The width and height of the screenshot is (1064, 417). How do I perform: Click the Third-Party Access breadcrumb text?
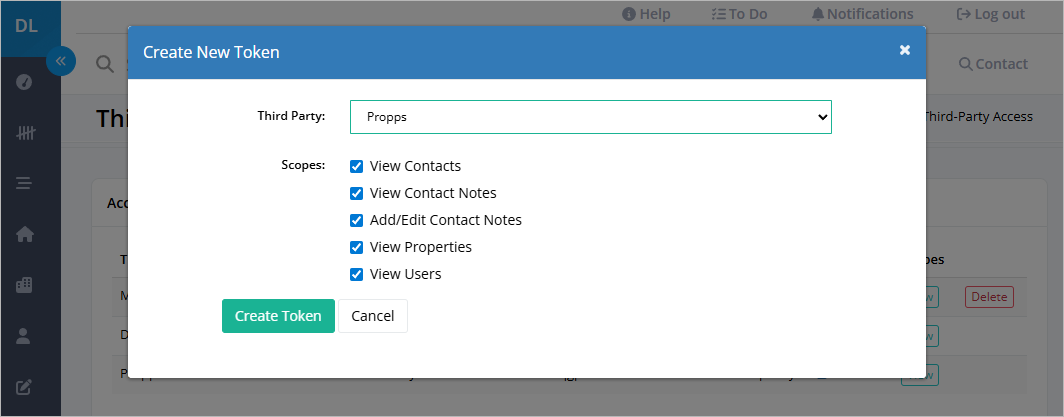[x=978, y=117]
